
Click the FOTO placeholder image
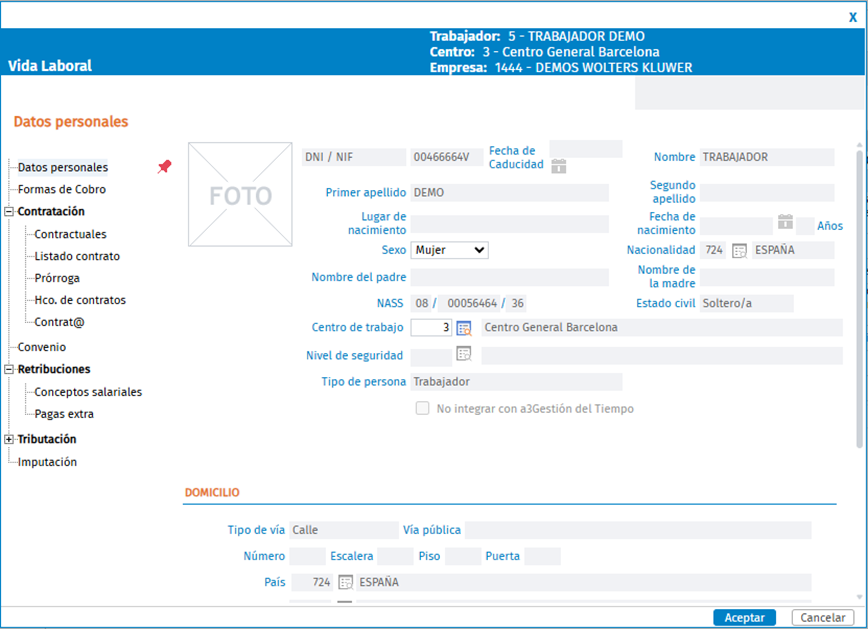tap(240, 194)
